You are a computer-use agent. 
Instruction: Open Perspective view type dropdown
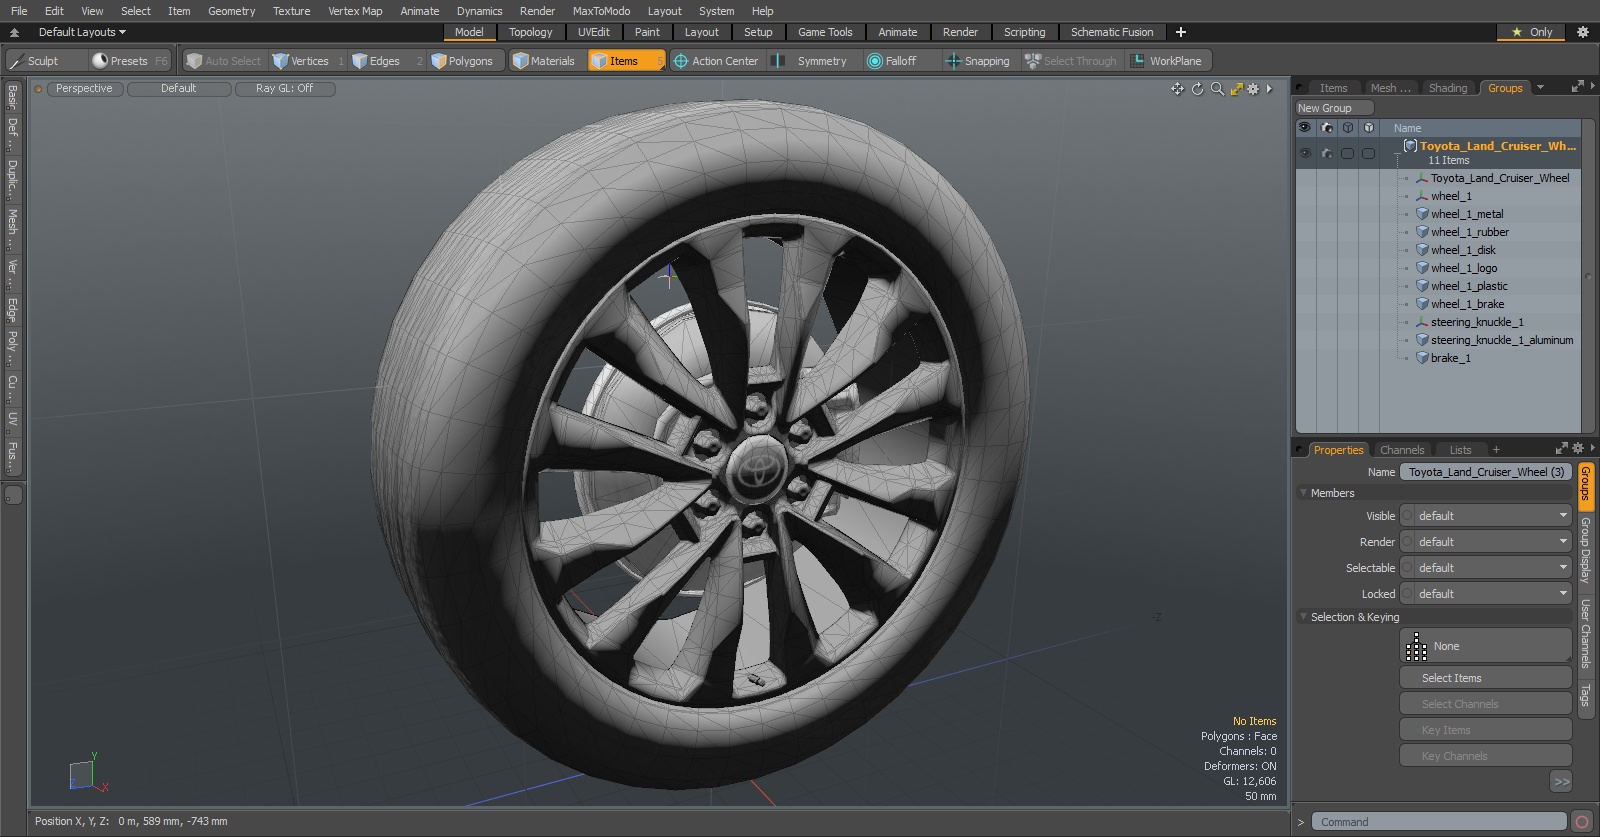[84, 89]
